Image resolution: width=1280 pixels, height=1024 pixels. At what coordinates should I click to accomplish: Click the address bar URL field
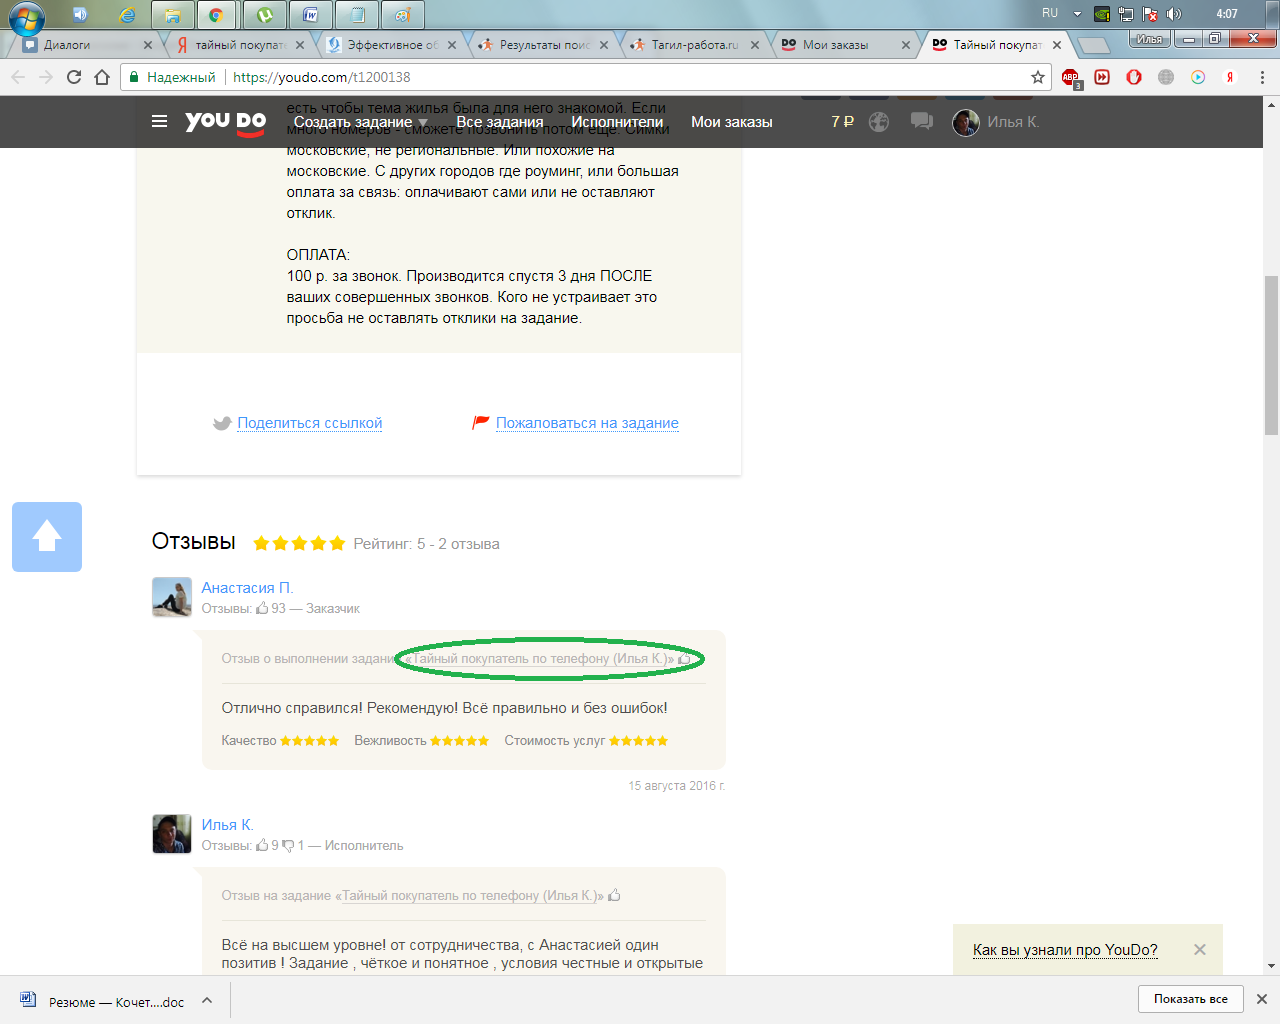point(600,77)
